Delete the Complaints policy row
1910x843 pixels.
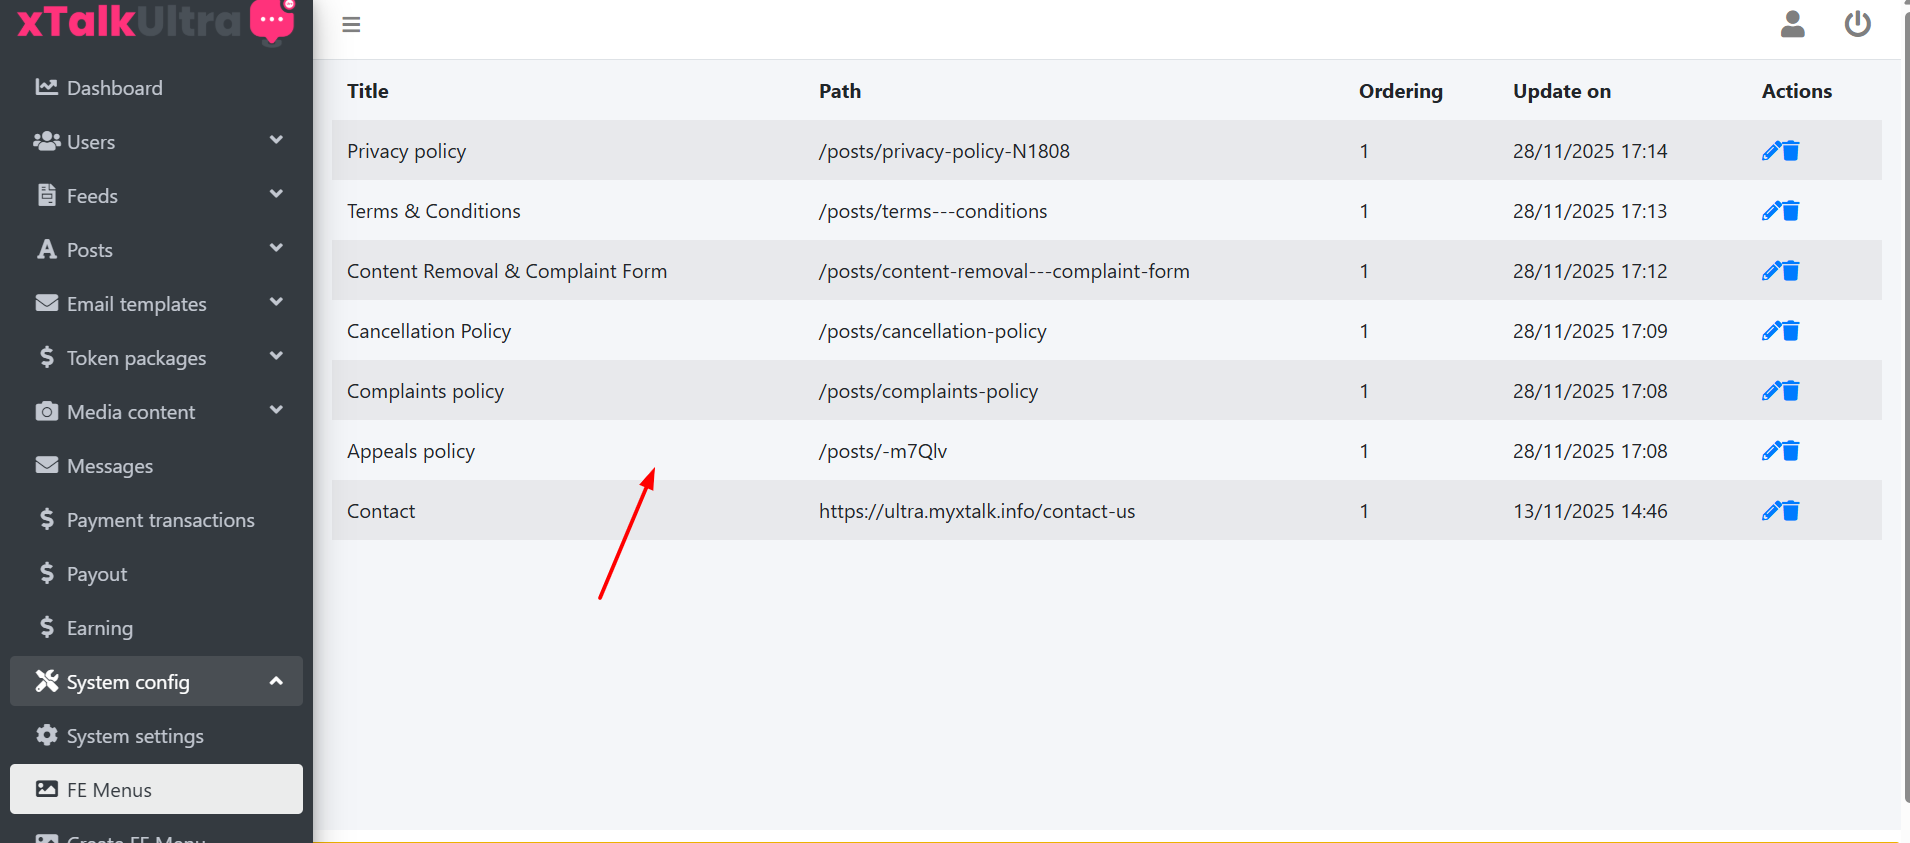click(x=1791, y=391)
